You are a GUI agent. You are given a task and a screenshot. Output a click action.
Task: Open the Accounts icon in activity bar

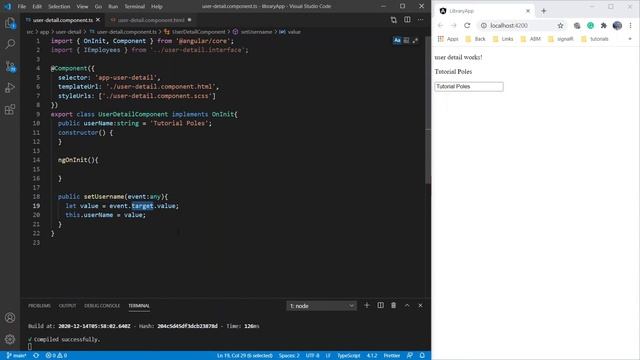[10, 318]
